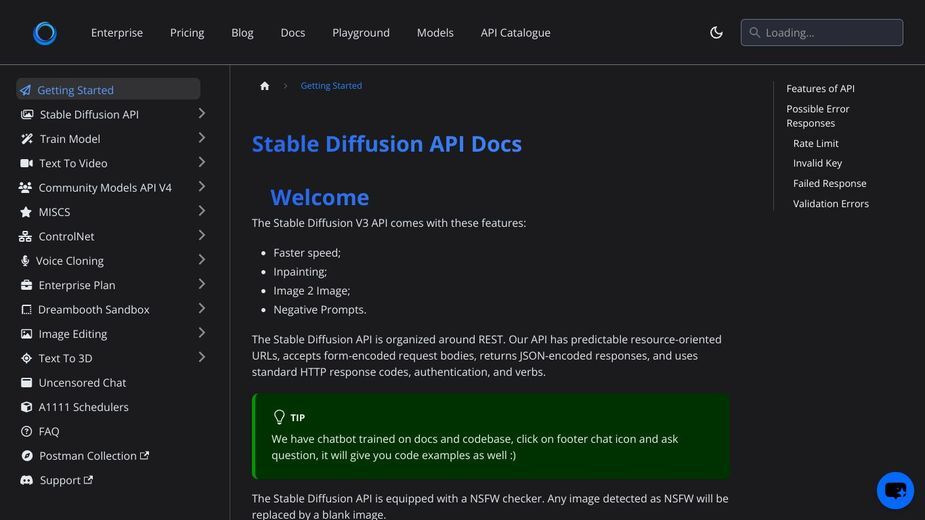Open the Enterprise nav item
Image resolution: width=925 pixels, height=520 pixels.
(117, 33)
